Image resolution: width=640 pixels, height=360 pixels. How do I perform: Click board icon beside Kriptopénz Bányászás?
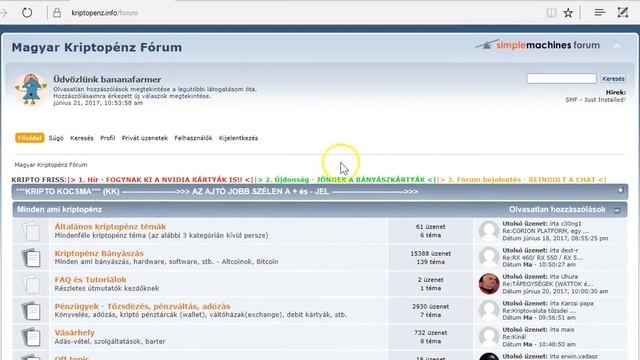31,258
